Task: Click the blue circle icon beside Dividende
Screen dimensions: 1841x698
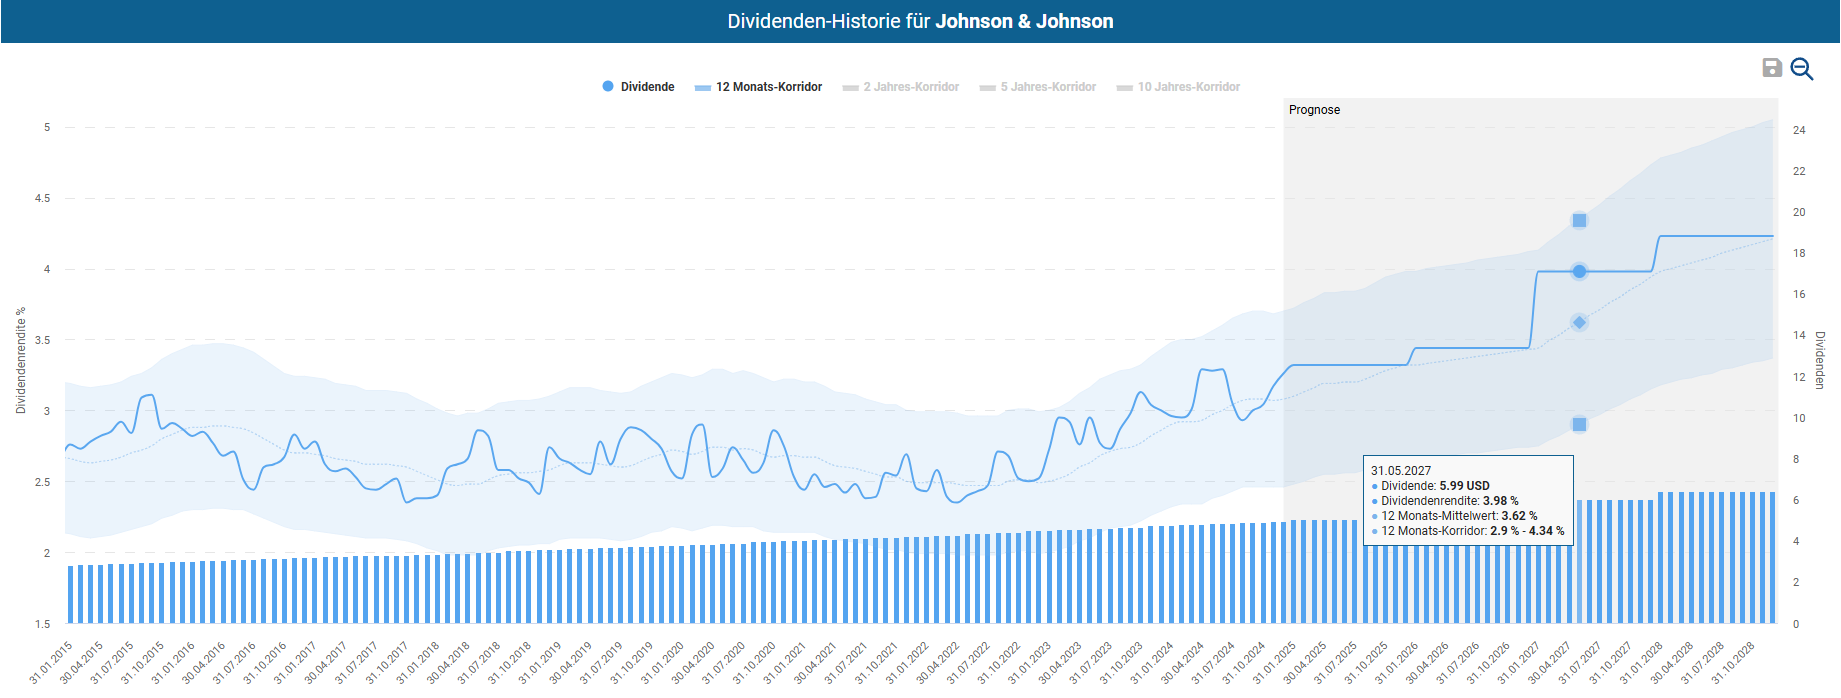Action: click(x=608, y=87)
